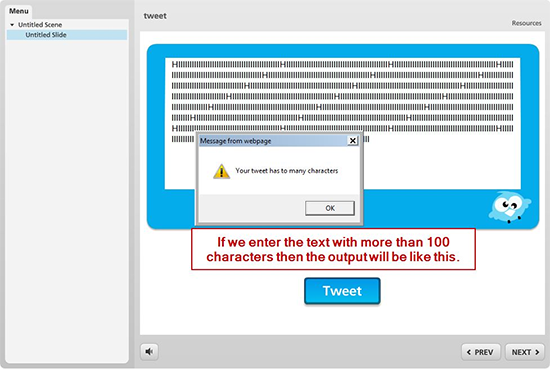Select Untitled Scene in the menu tree
Screen dimensions: 550x369
coord(40,25)
